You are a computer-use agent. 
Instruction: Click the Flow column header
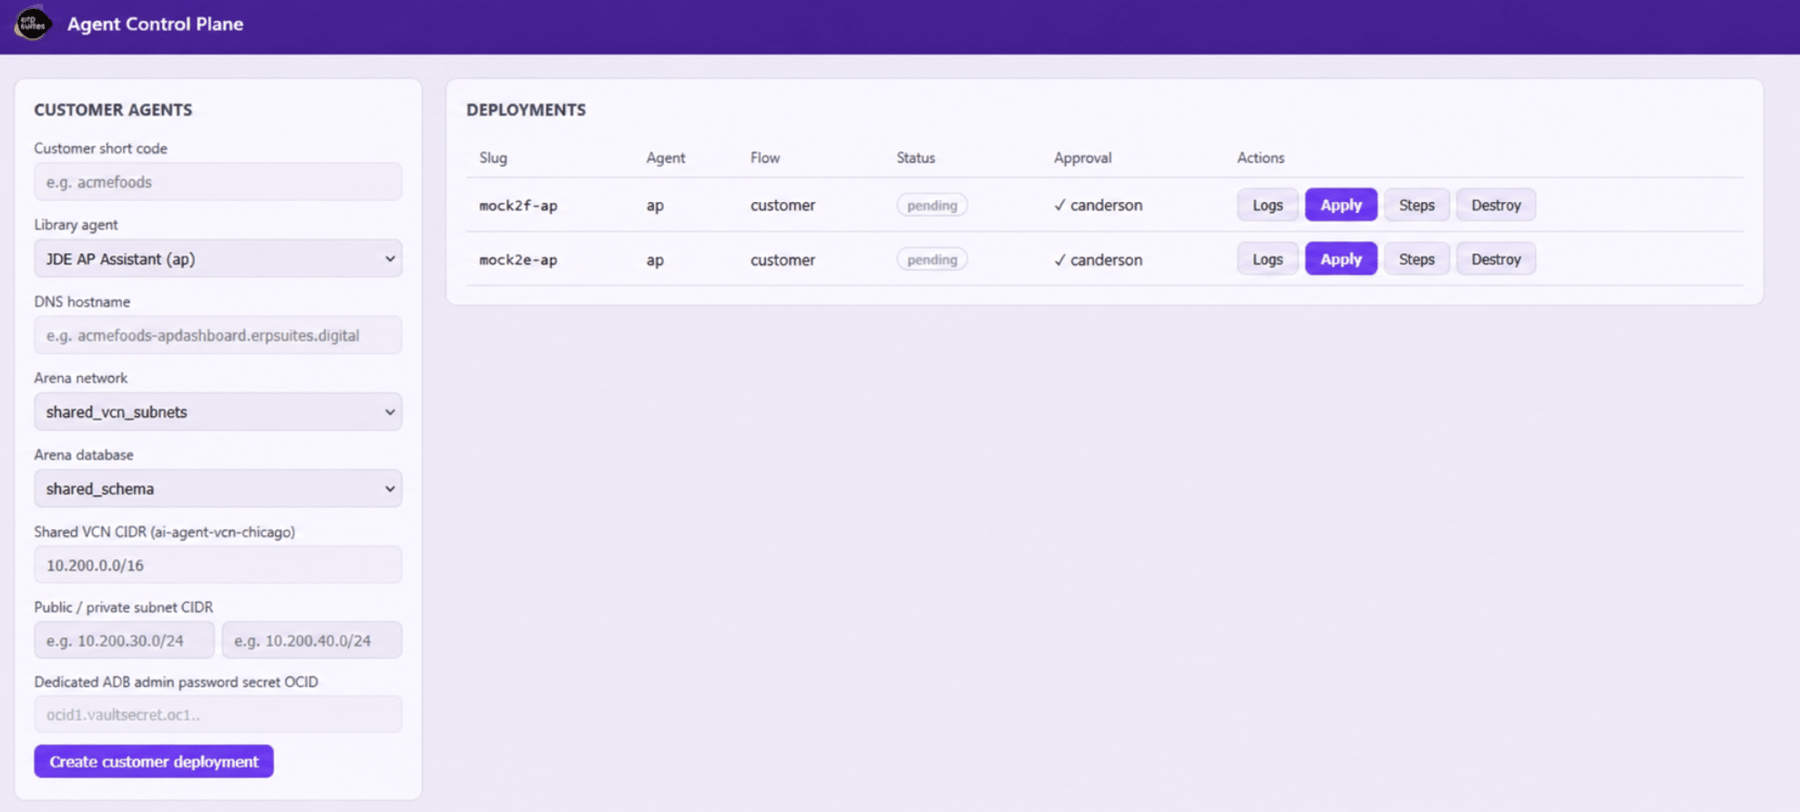(x=765, y=158)
